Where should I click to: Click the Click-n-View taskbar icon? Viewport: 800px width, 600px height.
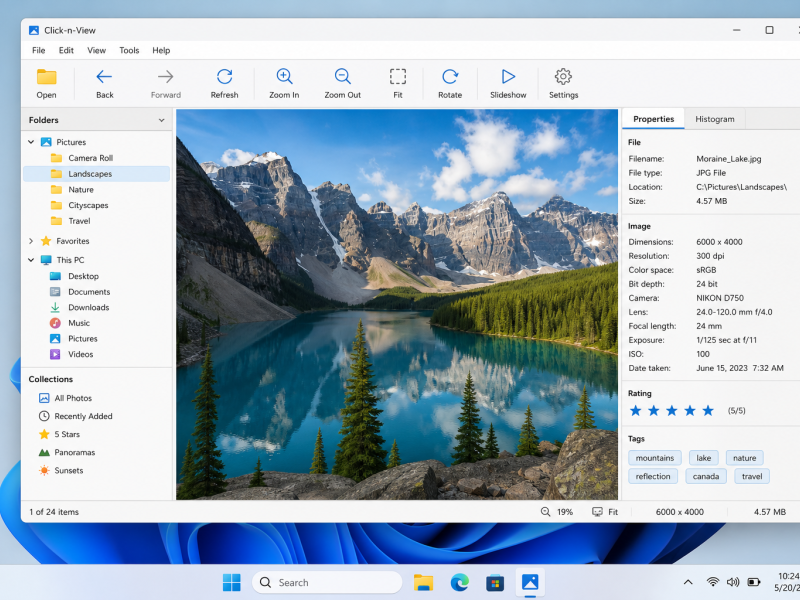tap(530, 582)
